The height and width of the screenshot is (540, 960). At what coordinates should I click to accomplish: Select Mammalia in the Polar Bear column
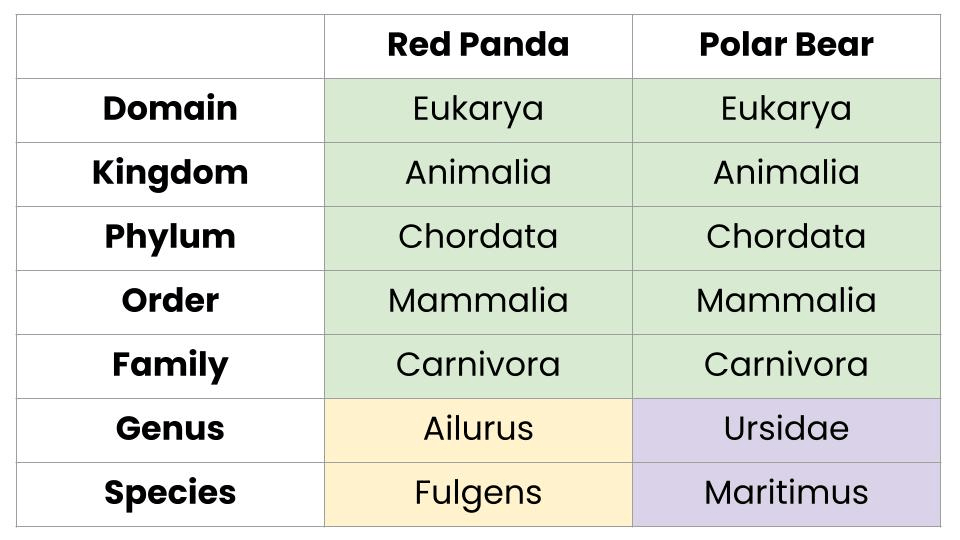coord(786,301)
